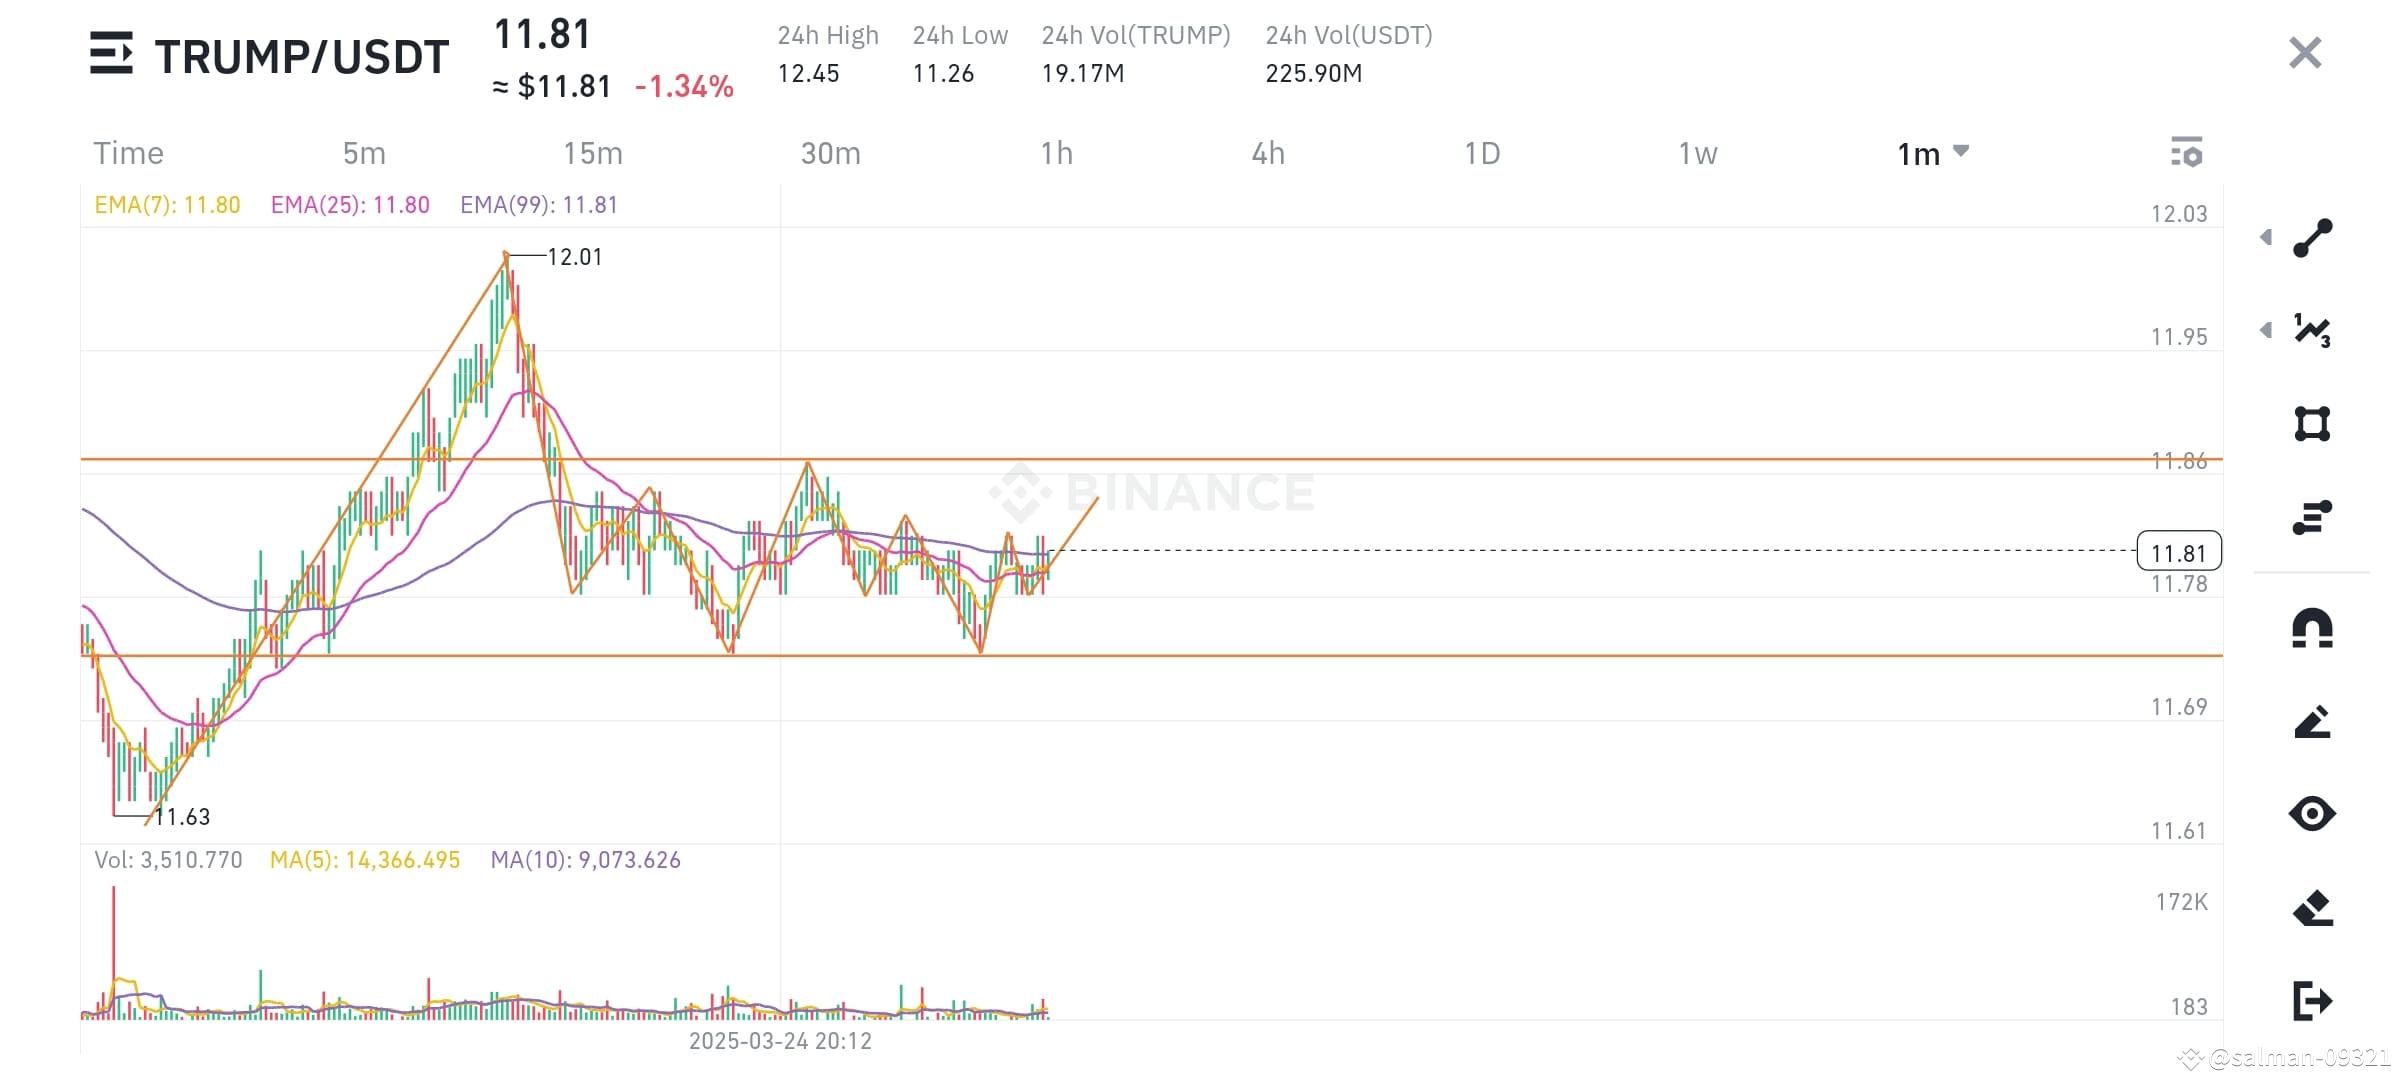The height and width of the screenshot is (1080, 2400).
Task: Close the full-screen chart view
Action: point(2305,52)
